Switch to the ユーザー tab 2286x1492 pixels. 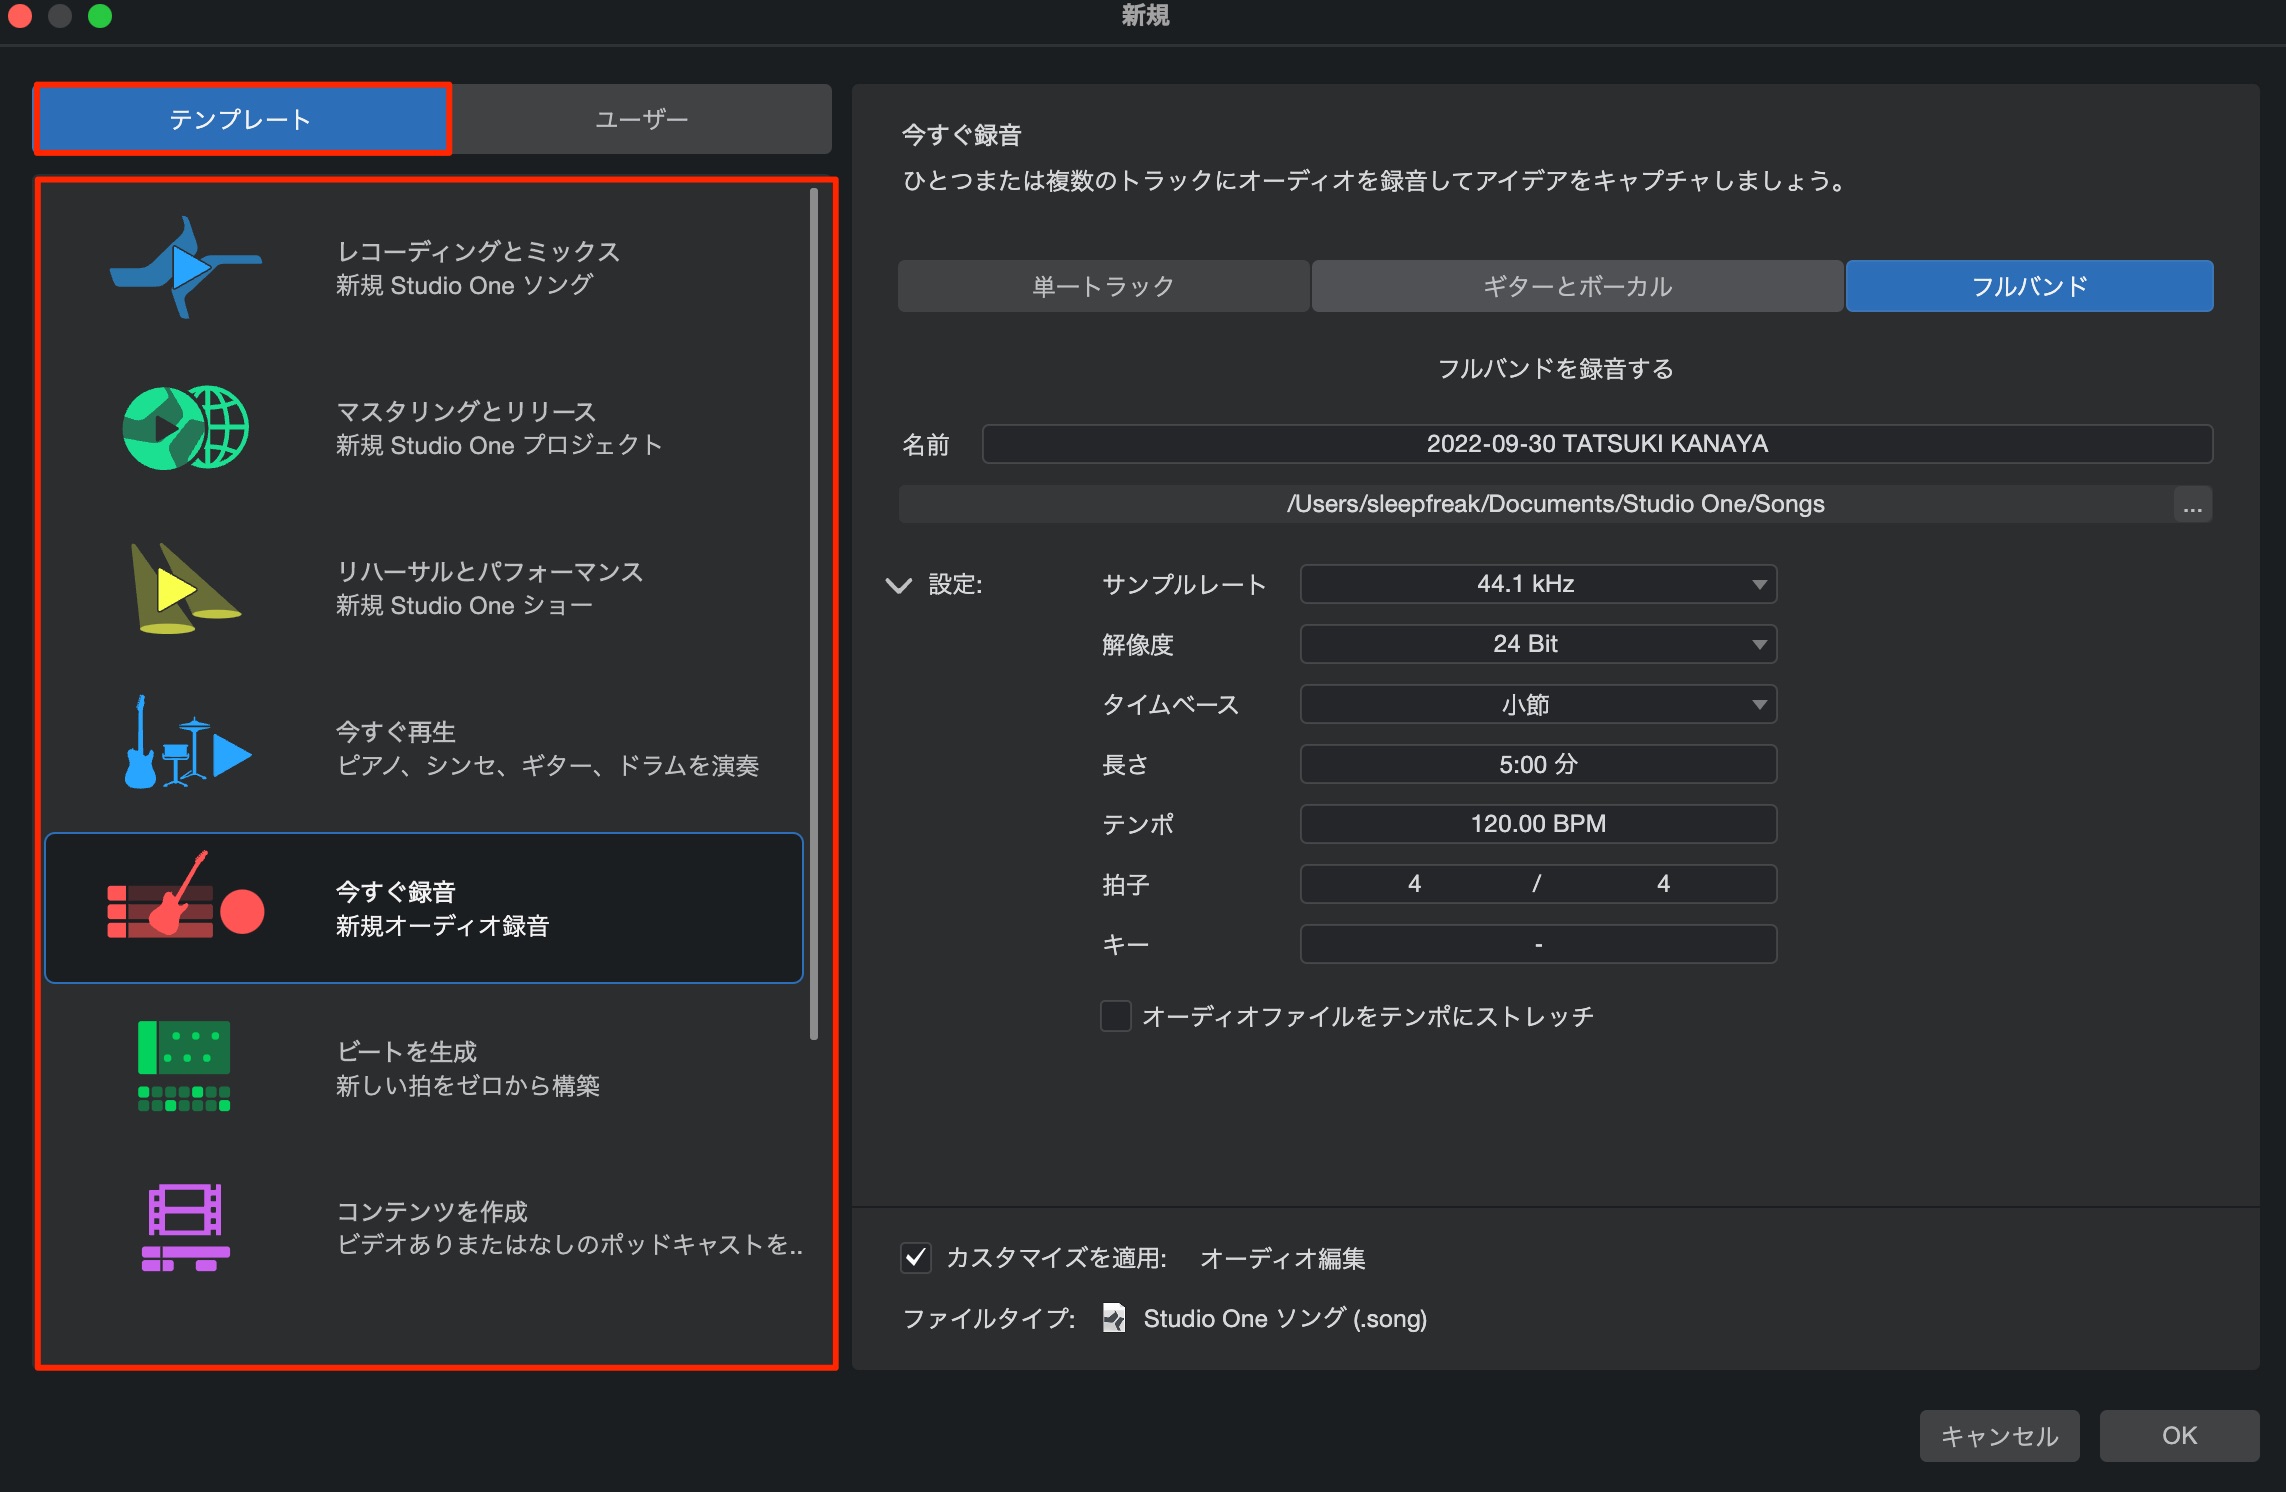pyautogui.click(x=641, y=119)
